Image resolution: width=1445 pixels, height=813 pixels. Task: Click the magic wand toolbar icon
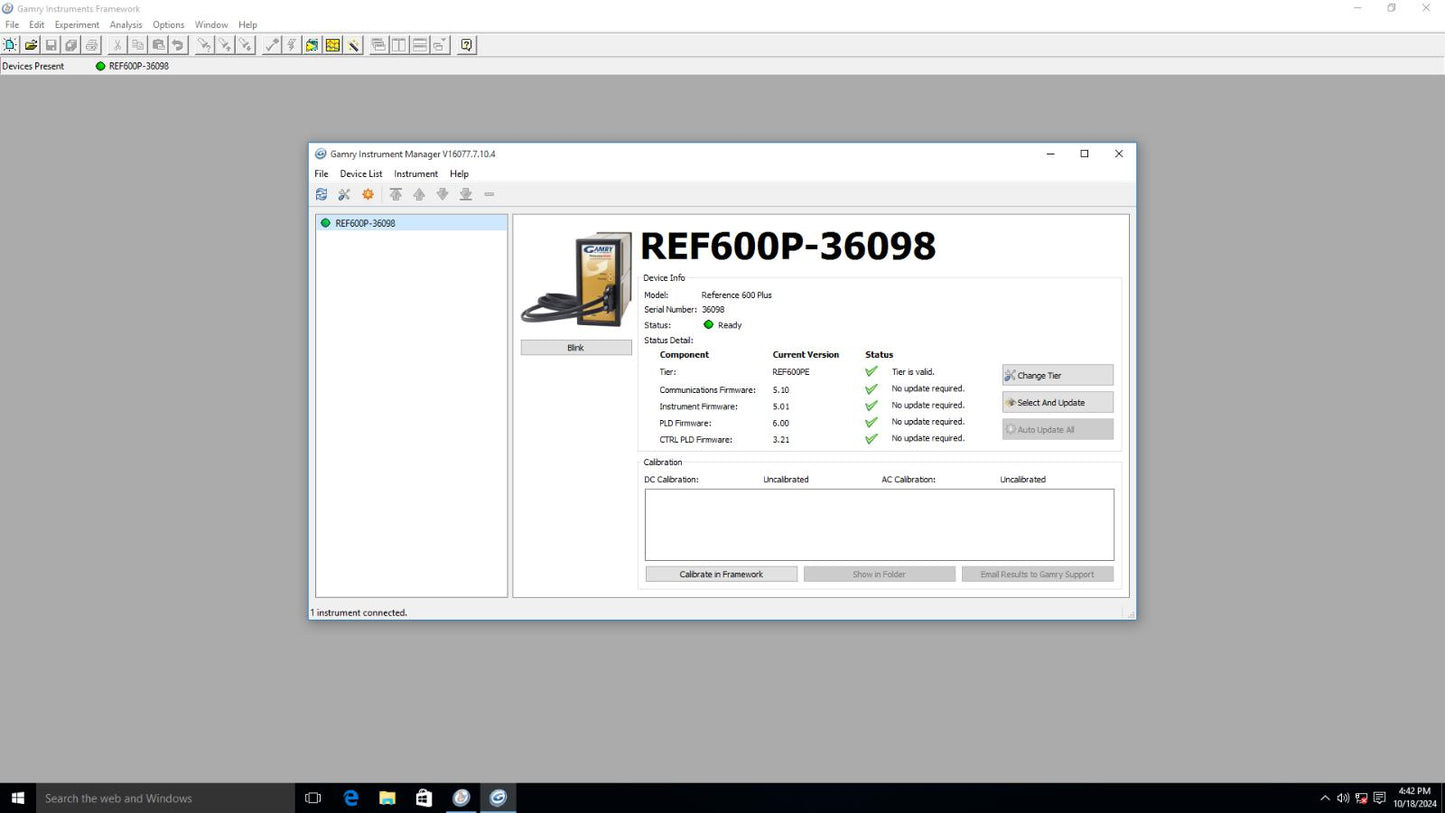pyautogui.click(x=353, y=45)
